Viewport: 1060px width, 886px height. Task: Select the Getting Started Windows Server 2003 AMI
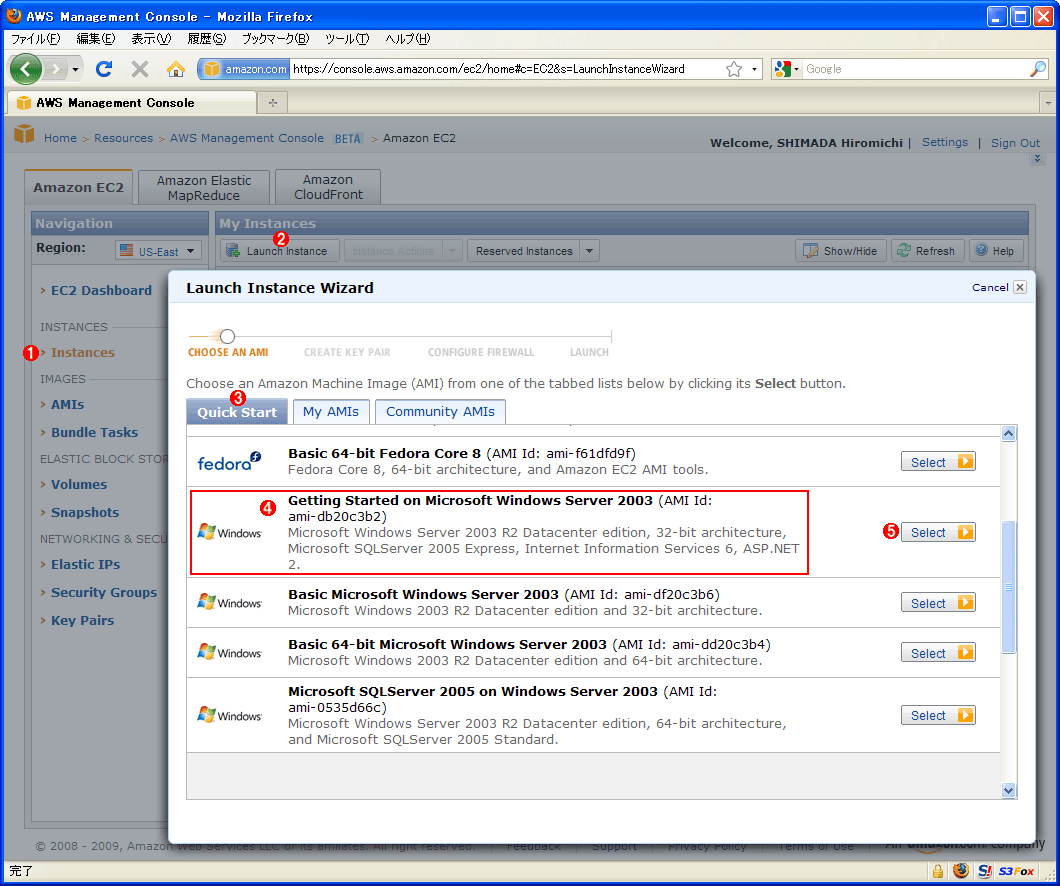click(x=938, y=533)
